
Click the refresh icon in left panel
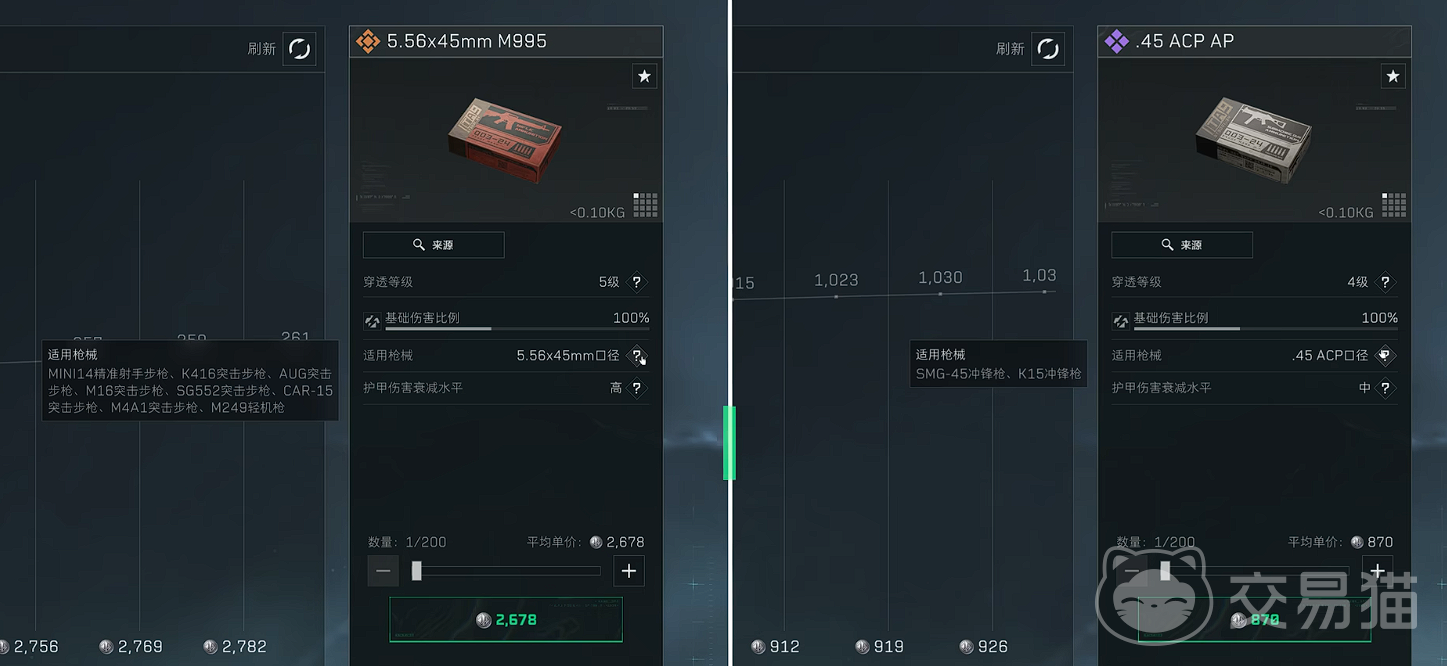coord(299,48)
